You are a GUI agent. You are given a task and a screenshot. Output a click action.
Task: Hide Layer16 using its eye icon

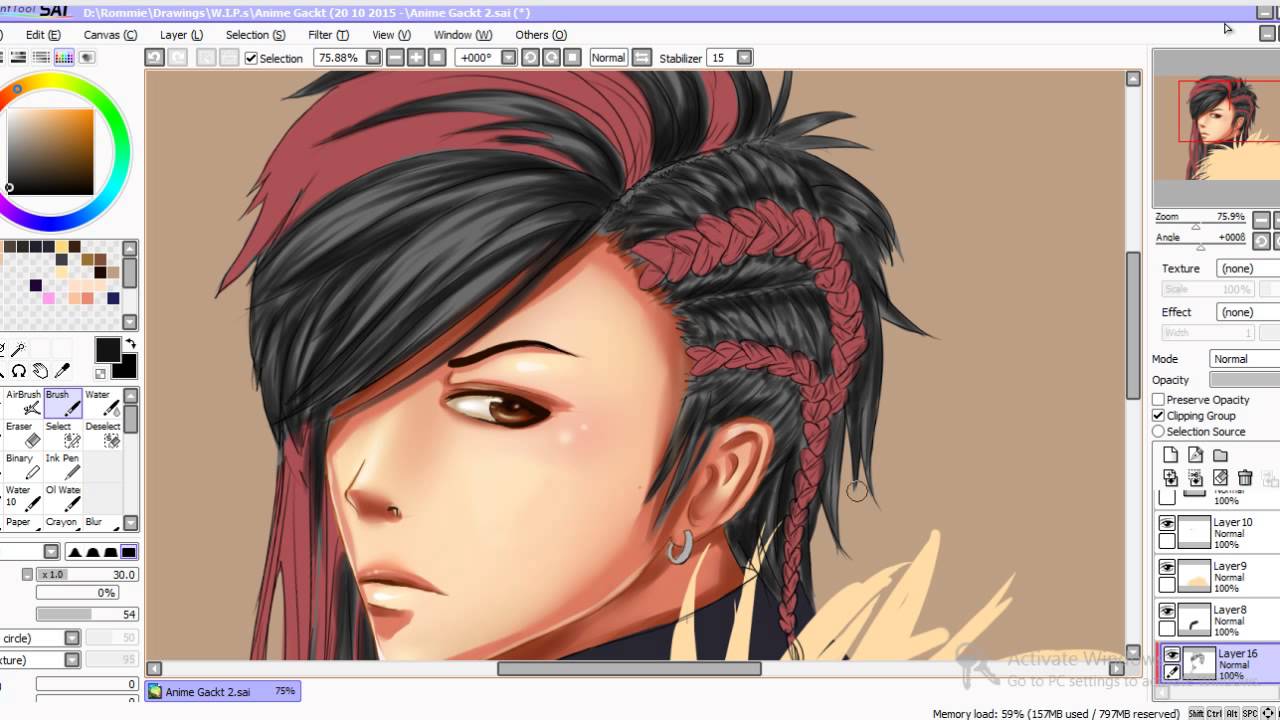1171,655
